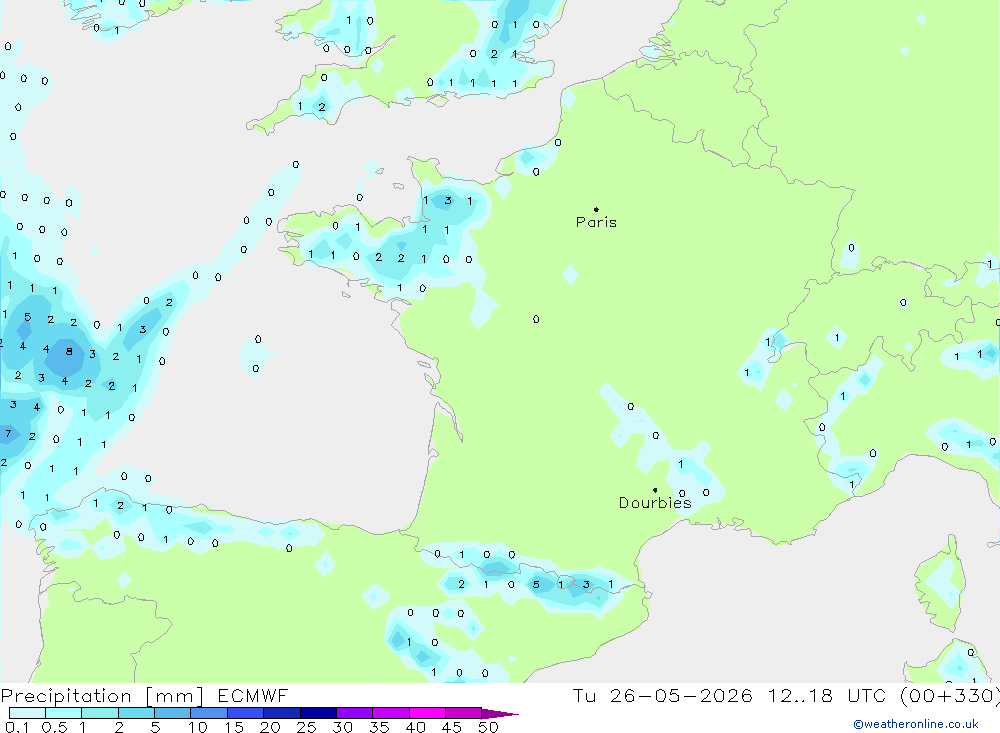Screen dimensions: 1000x733
Task: Click the legend scale label '0.5'
Action: 54,727
